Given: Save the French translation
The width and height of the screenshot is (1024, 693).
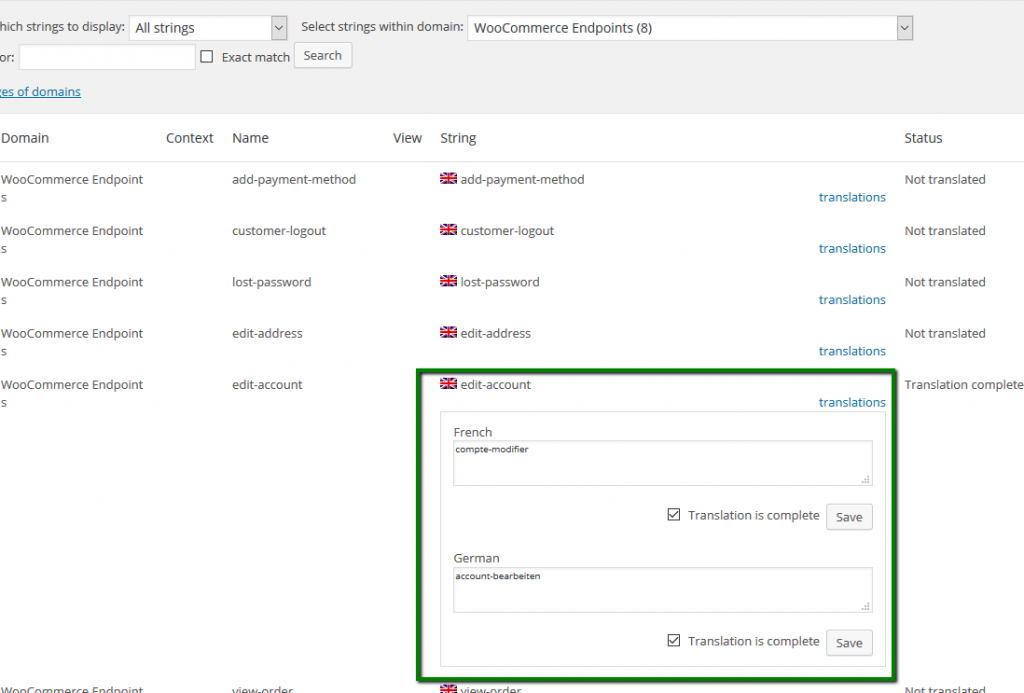Looking at the screenshot, I should [849, 517].
